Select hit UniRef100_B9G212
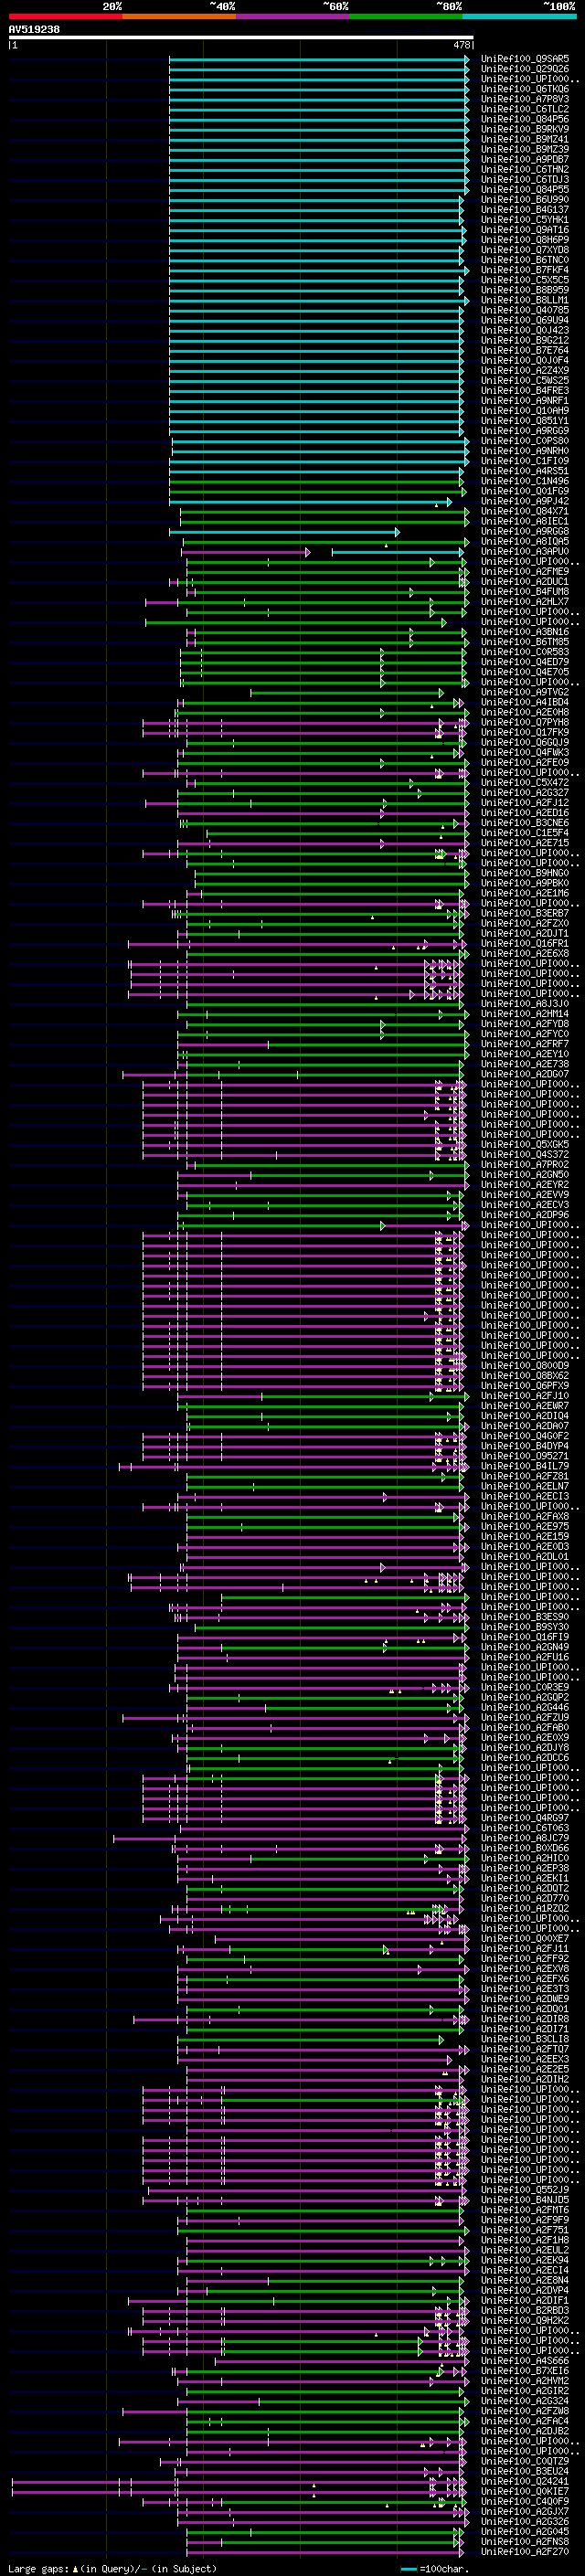The image size is (585, 2576). pos(525,341)
